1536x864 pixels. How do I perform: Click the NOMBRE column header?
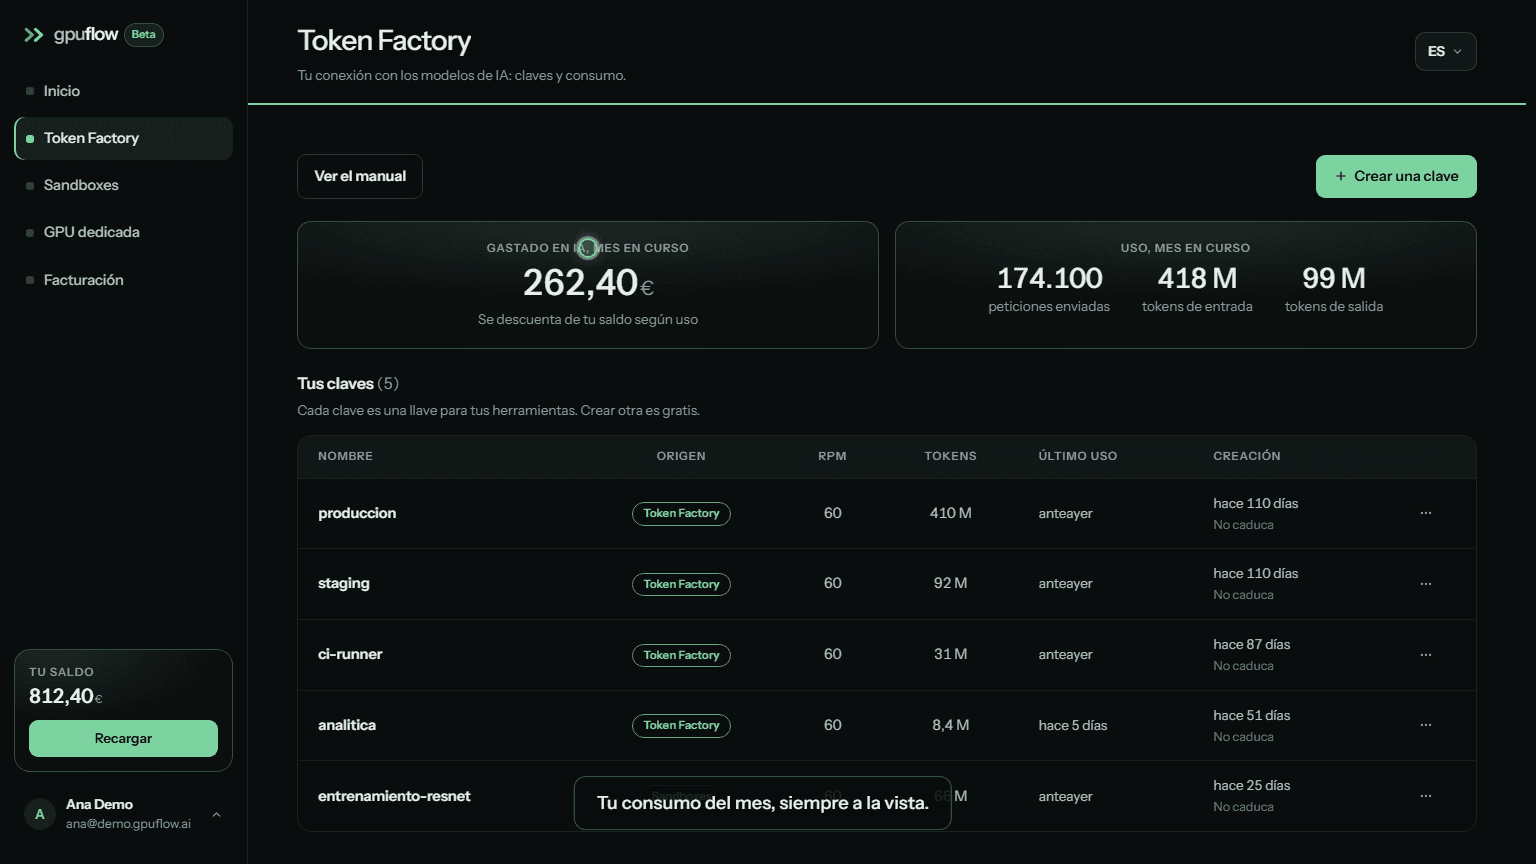click(x=345, y=456)
